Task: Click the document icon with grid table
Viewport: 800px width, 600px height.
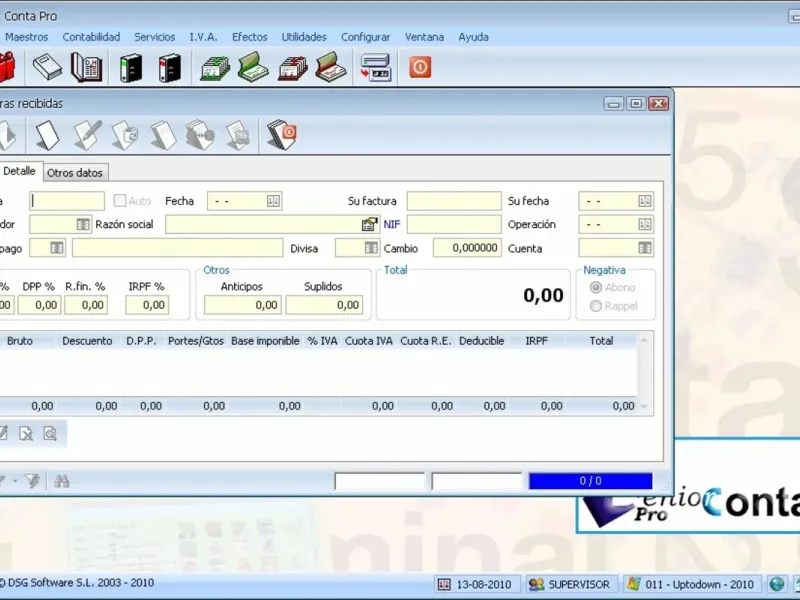Action: coord(238,135)
